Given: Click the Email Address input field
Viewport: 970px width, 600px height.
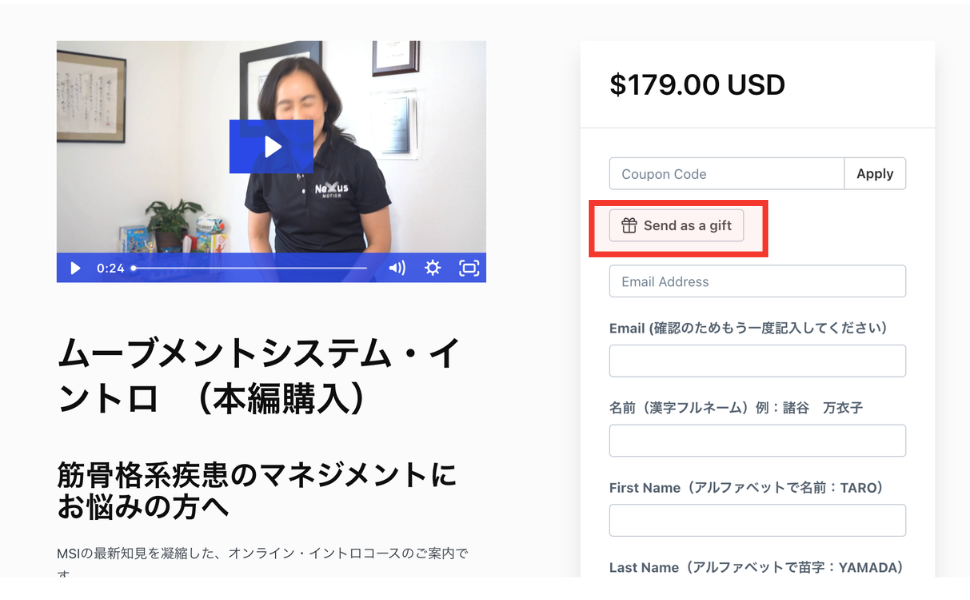Looking at the screenshot, I should tap(757, 281).
